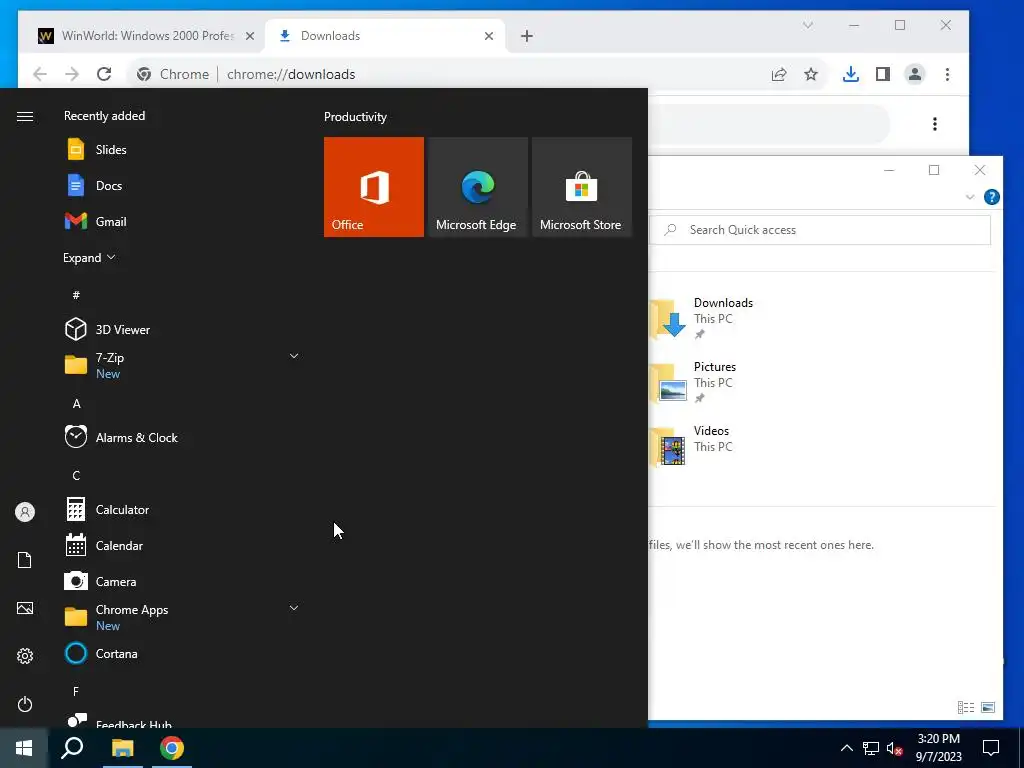Share this page icon in Chrome
The width and height of the screenshot is (1024, 768).
coord(778,74)
